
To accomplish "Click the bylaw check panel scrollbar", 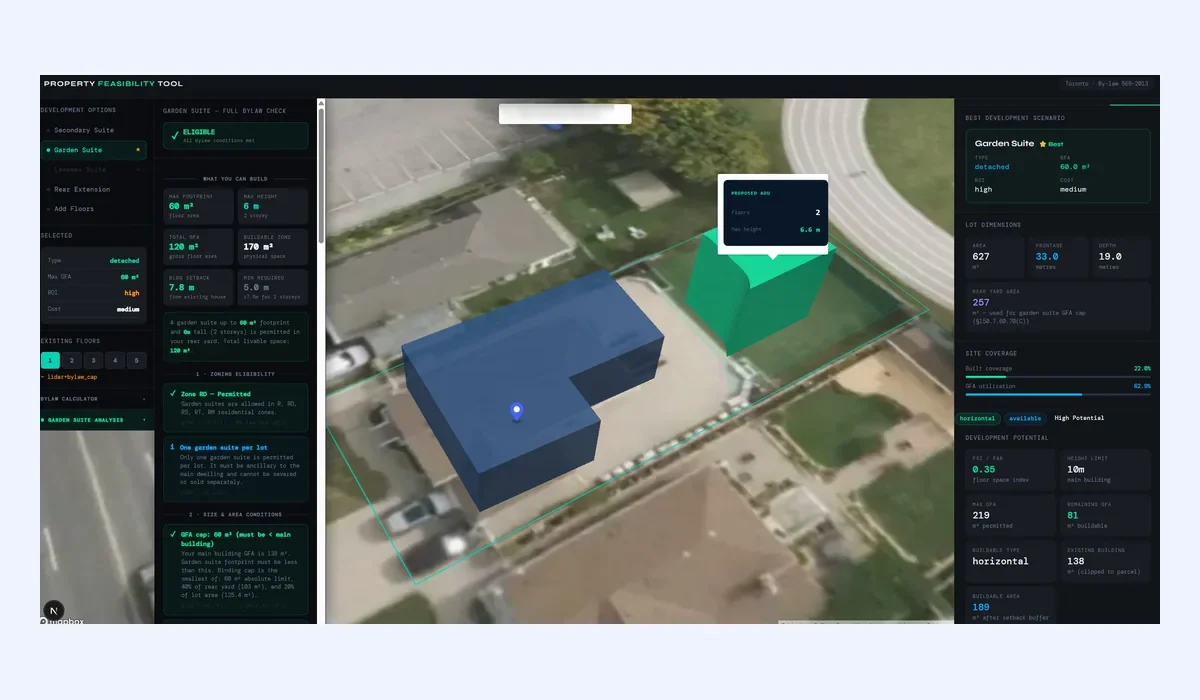I will [320, 175].
